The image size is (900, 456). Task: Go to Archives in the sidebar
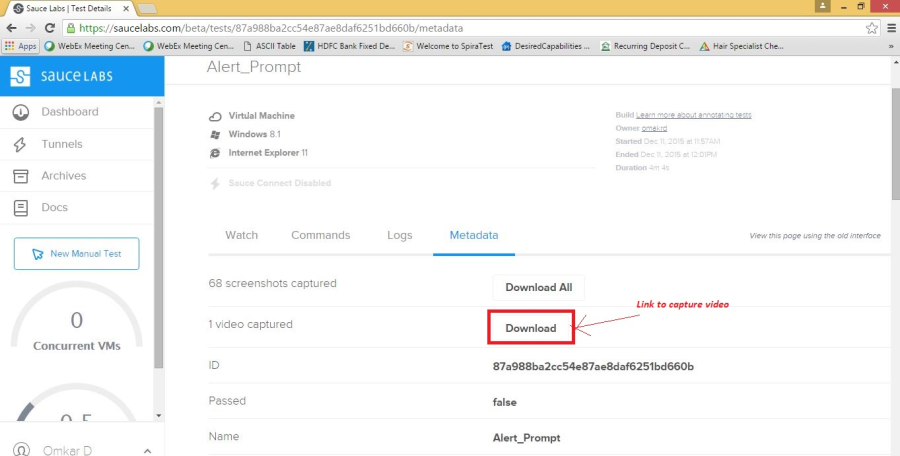(x=63, y=176)
